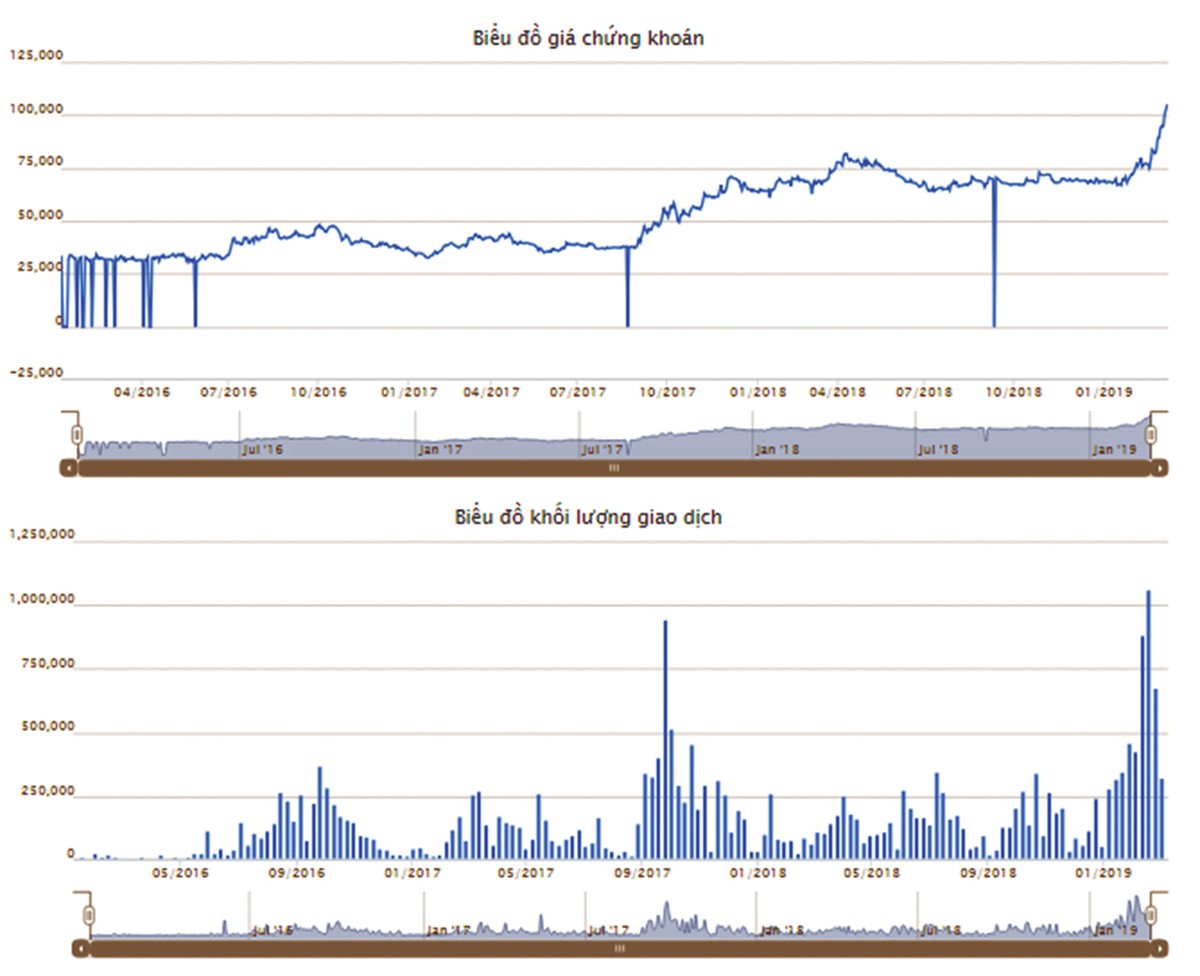
Task: Click the price navigator scroll-left arrow
Action: point(68,467)
